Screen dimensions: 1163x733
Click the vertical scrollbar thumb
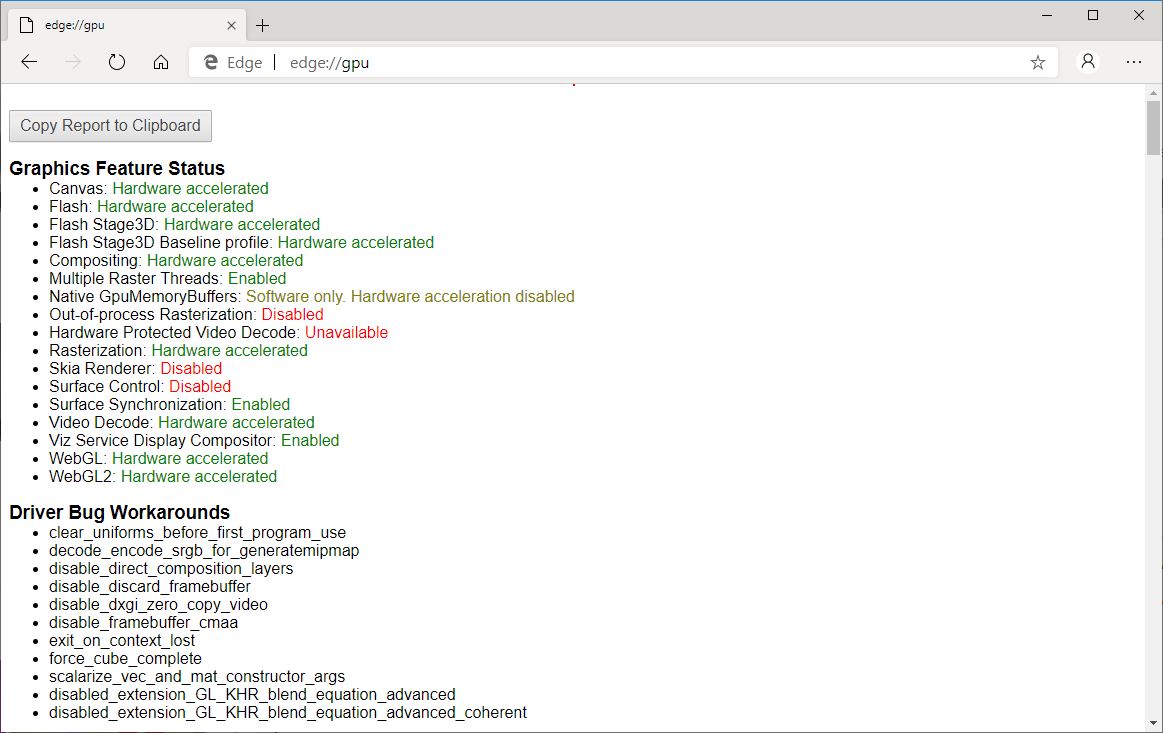point(1154,128)
